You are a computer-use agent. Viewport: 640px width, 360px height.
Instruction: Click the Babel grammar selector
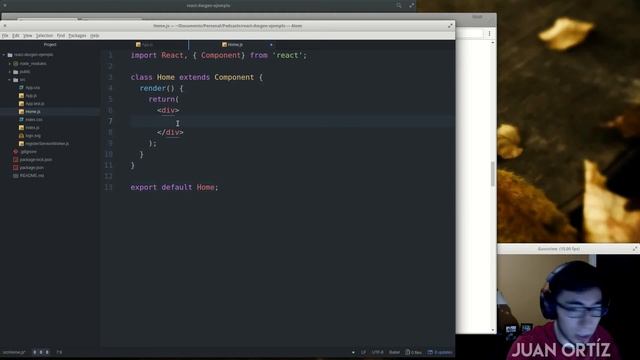click(394, 352)
